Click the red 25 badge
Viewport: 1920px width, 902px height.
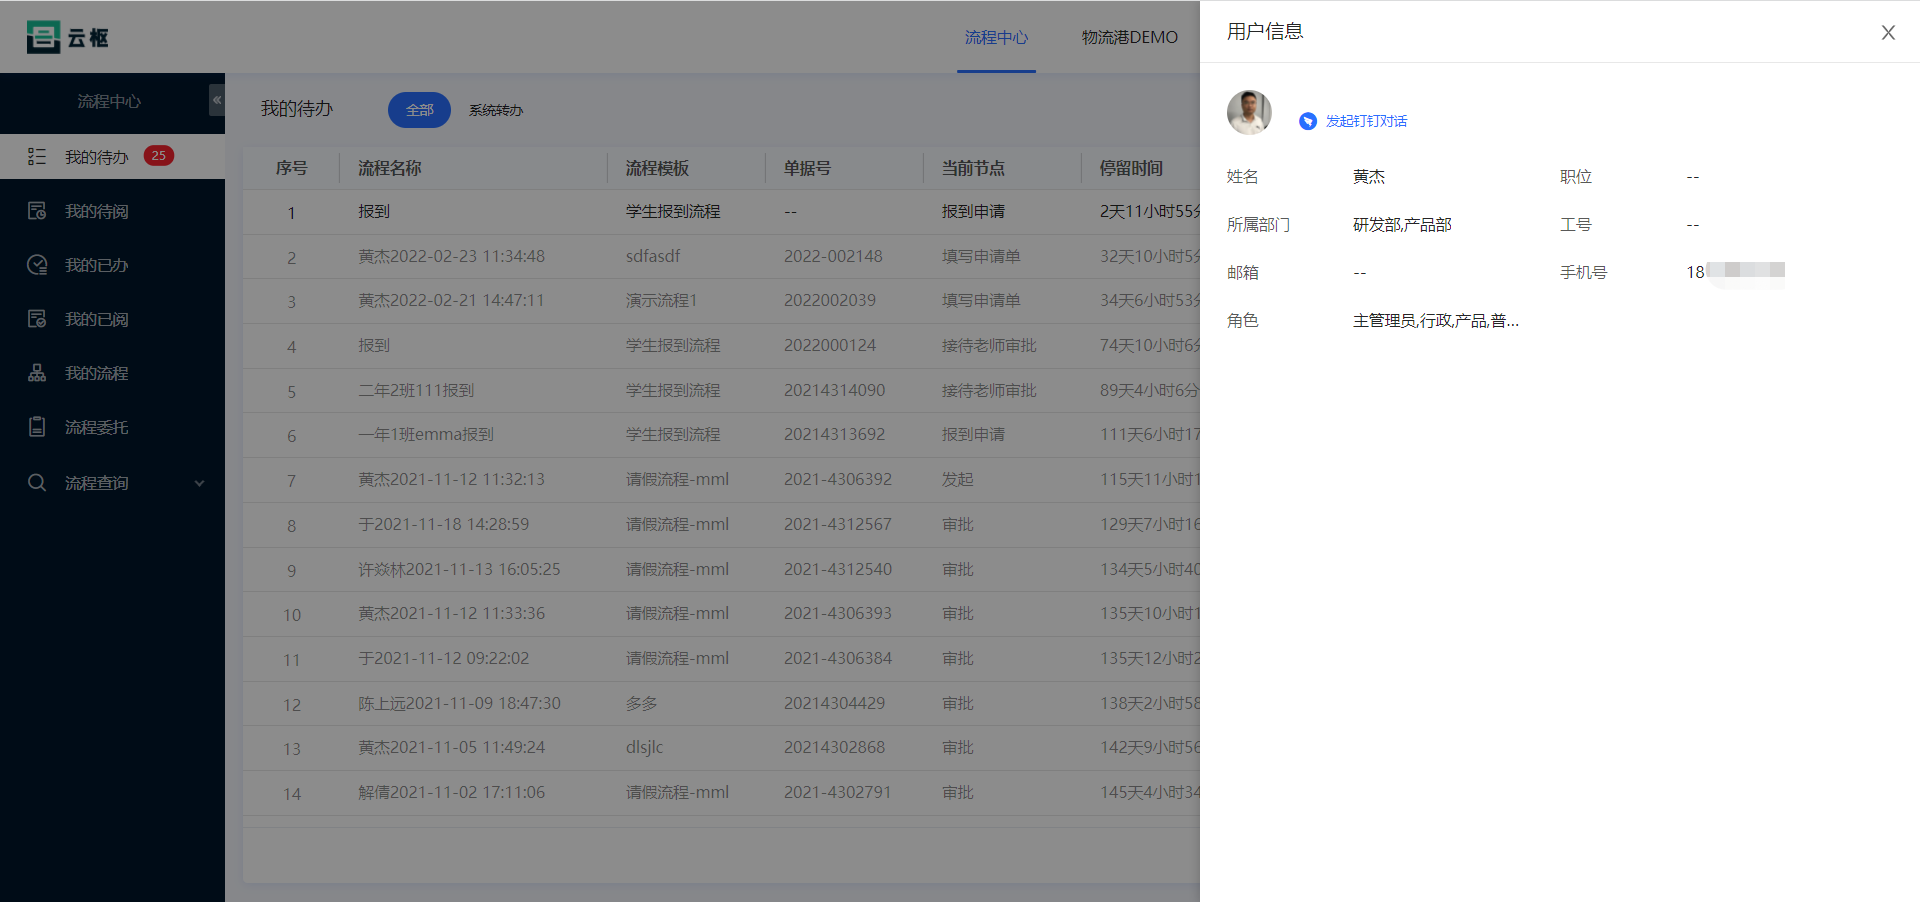point(159,155)
